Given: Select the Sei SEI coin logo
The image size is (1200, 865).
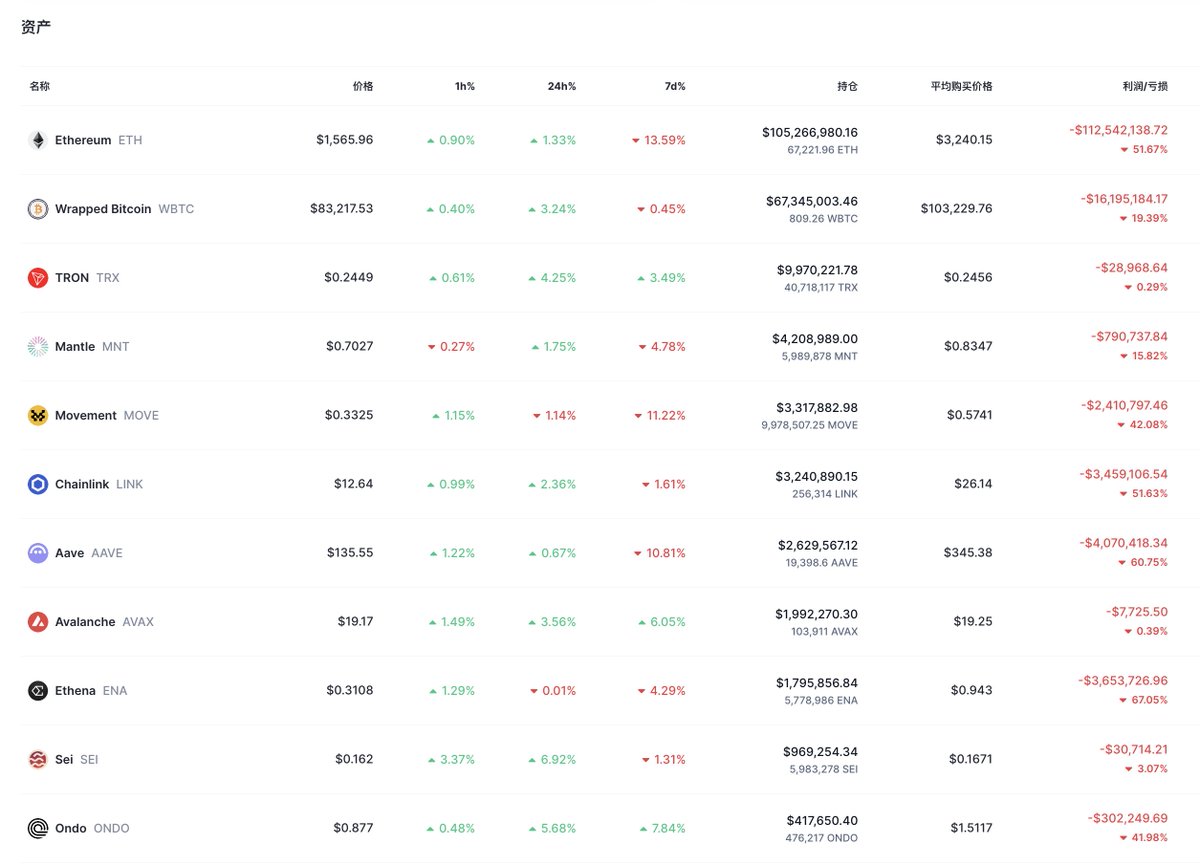Looking at the screenshot, I should click(x=37, y=759).
